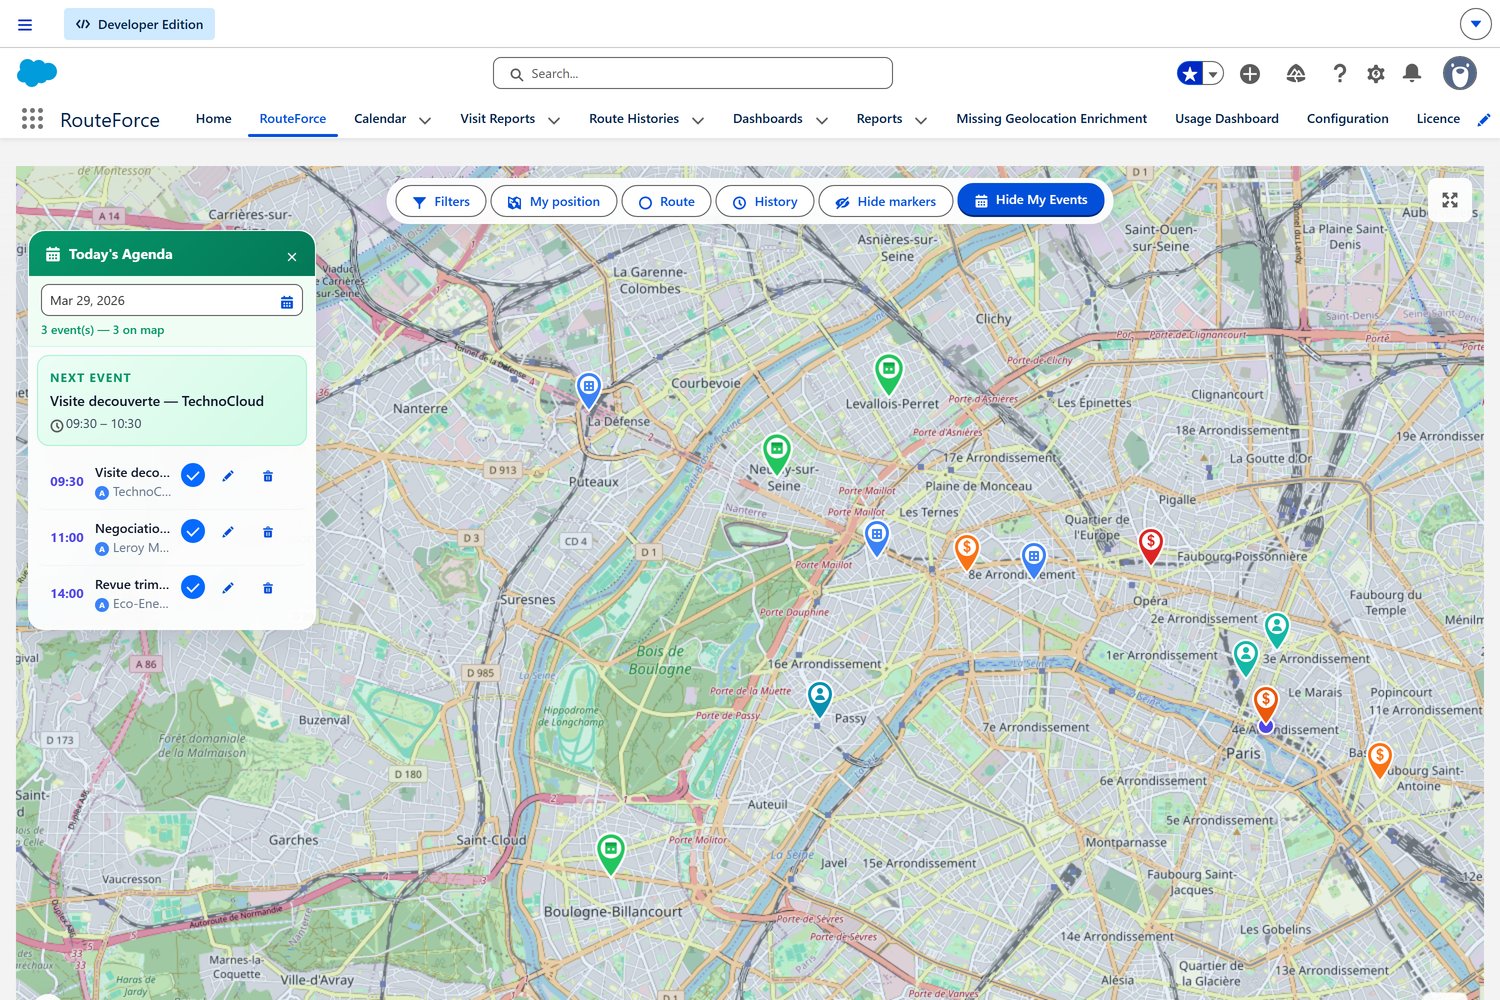Open the Setup gear icon
This screenshot has width=1500, height=1000.
[x=1376, y=73]
